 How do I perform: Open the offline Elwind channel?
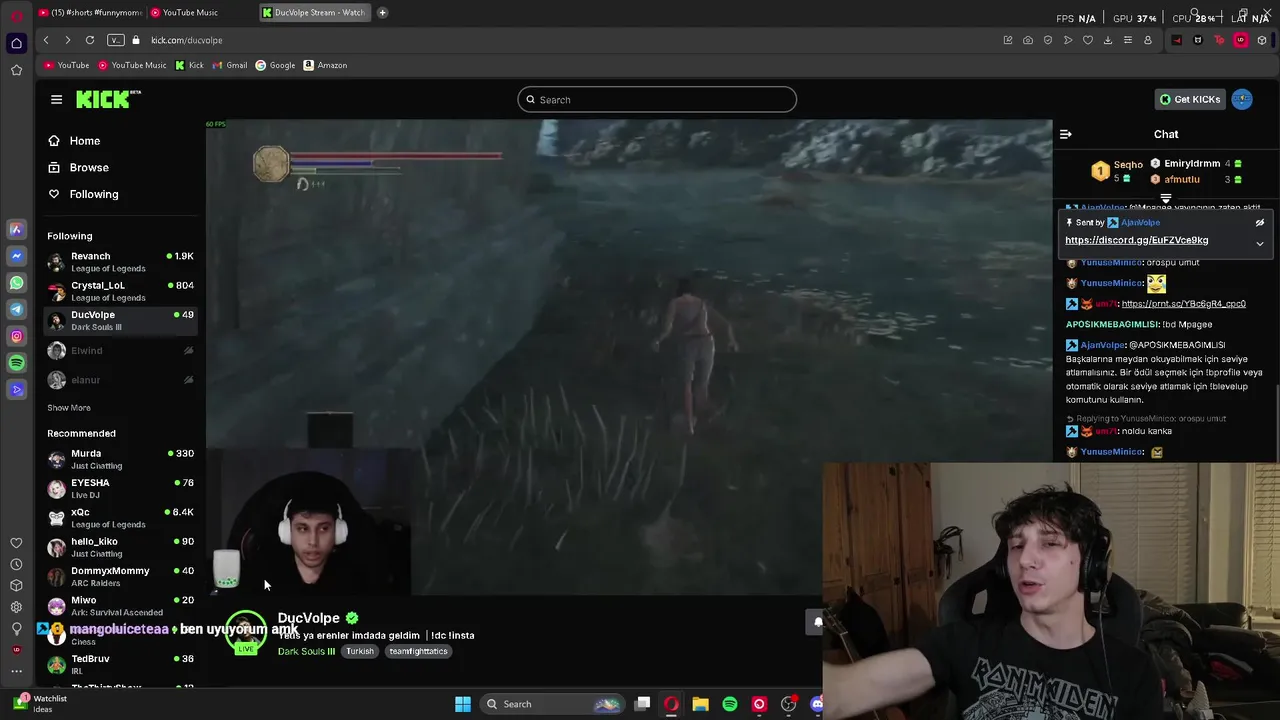tap(120, 351)
